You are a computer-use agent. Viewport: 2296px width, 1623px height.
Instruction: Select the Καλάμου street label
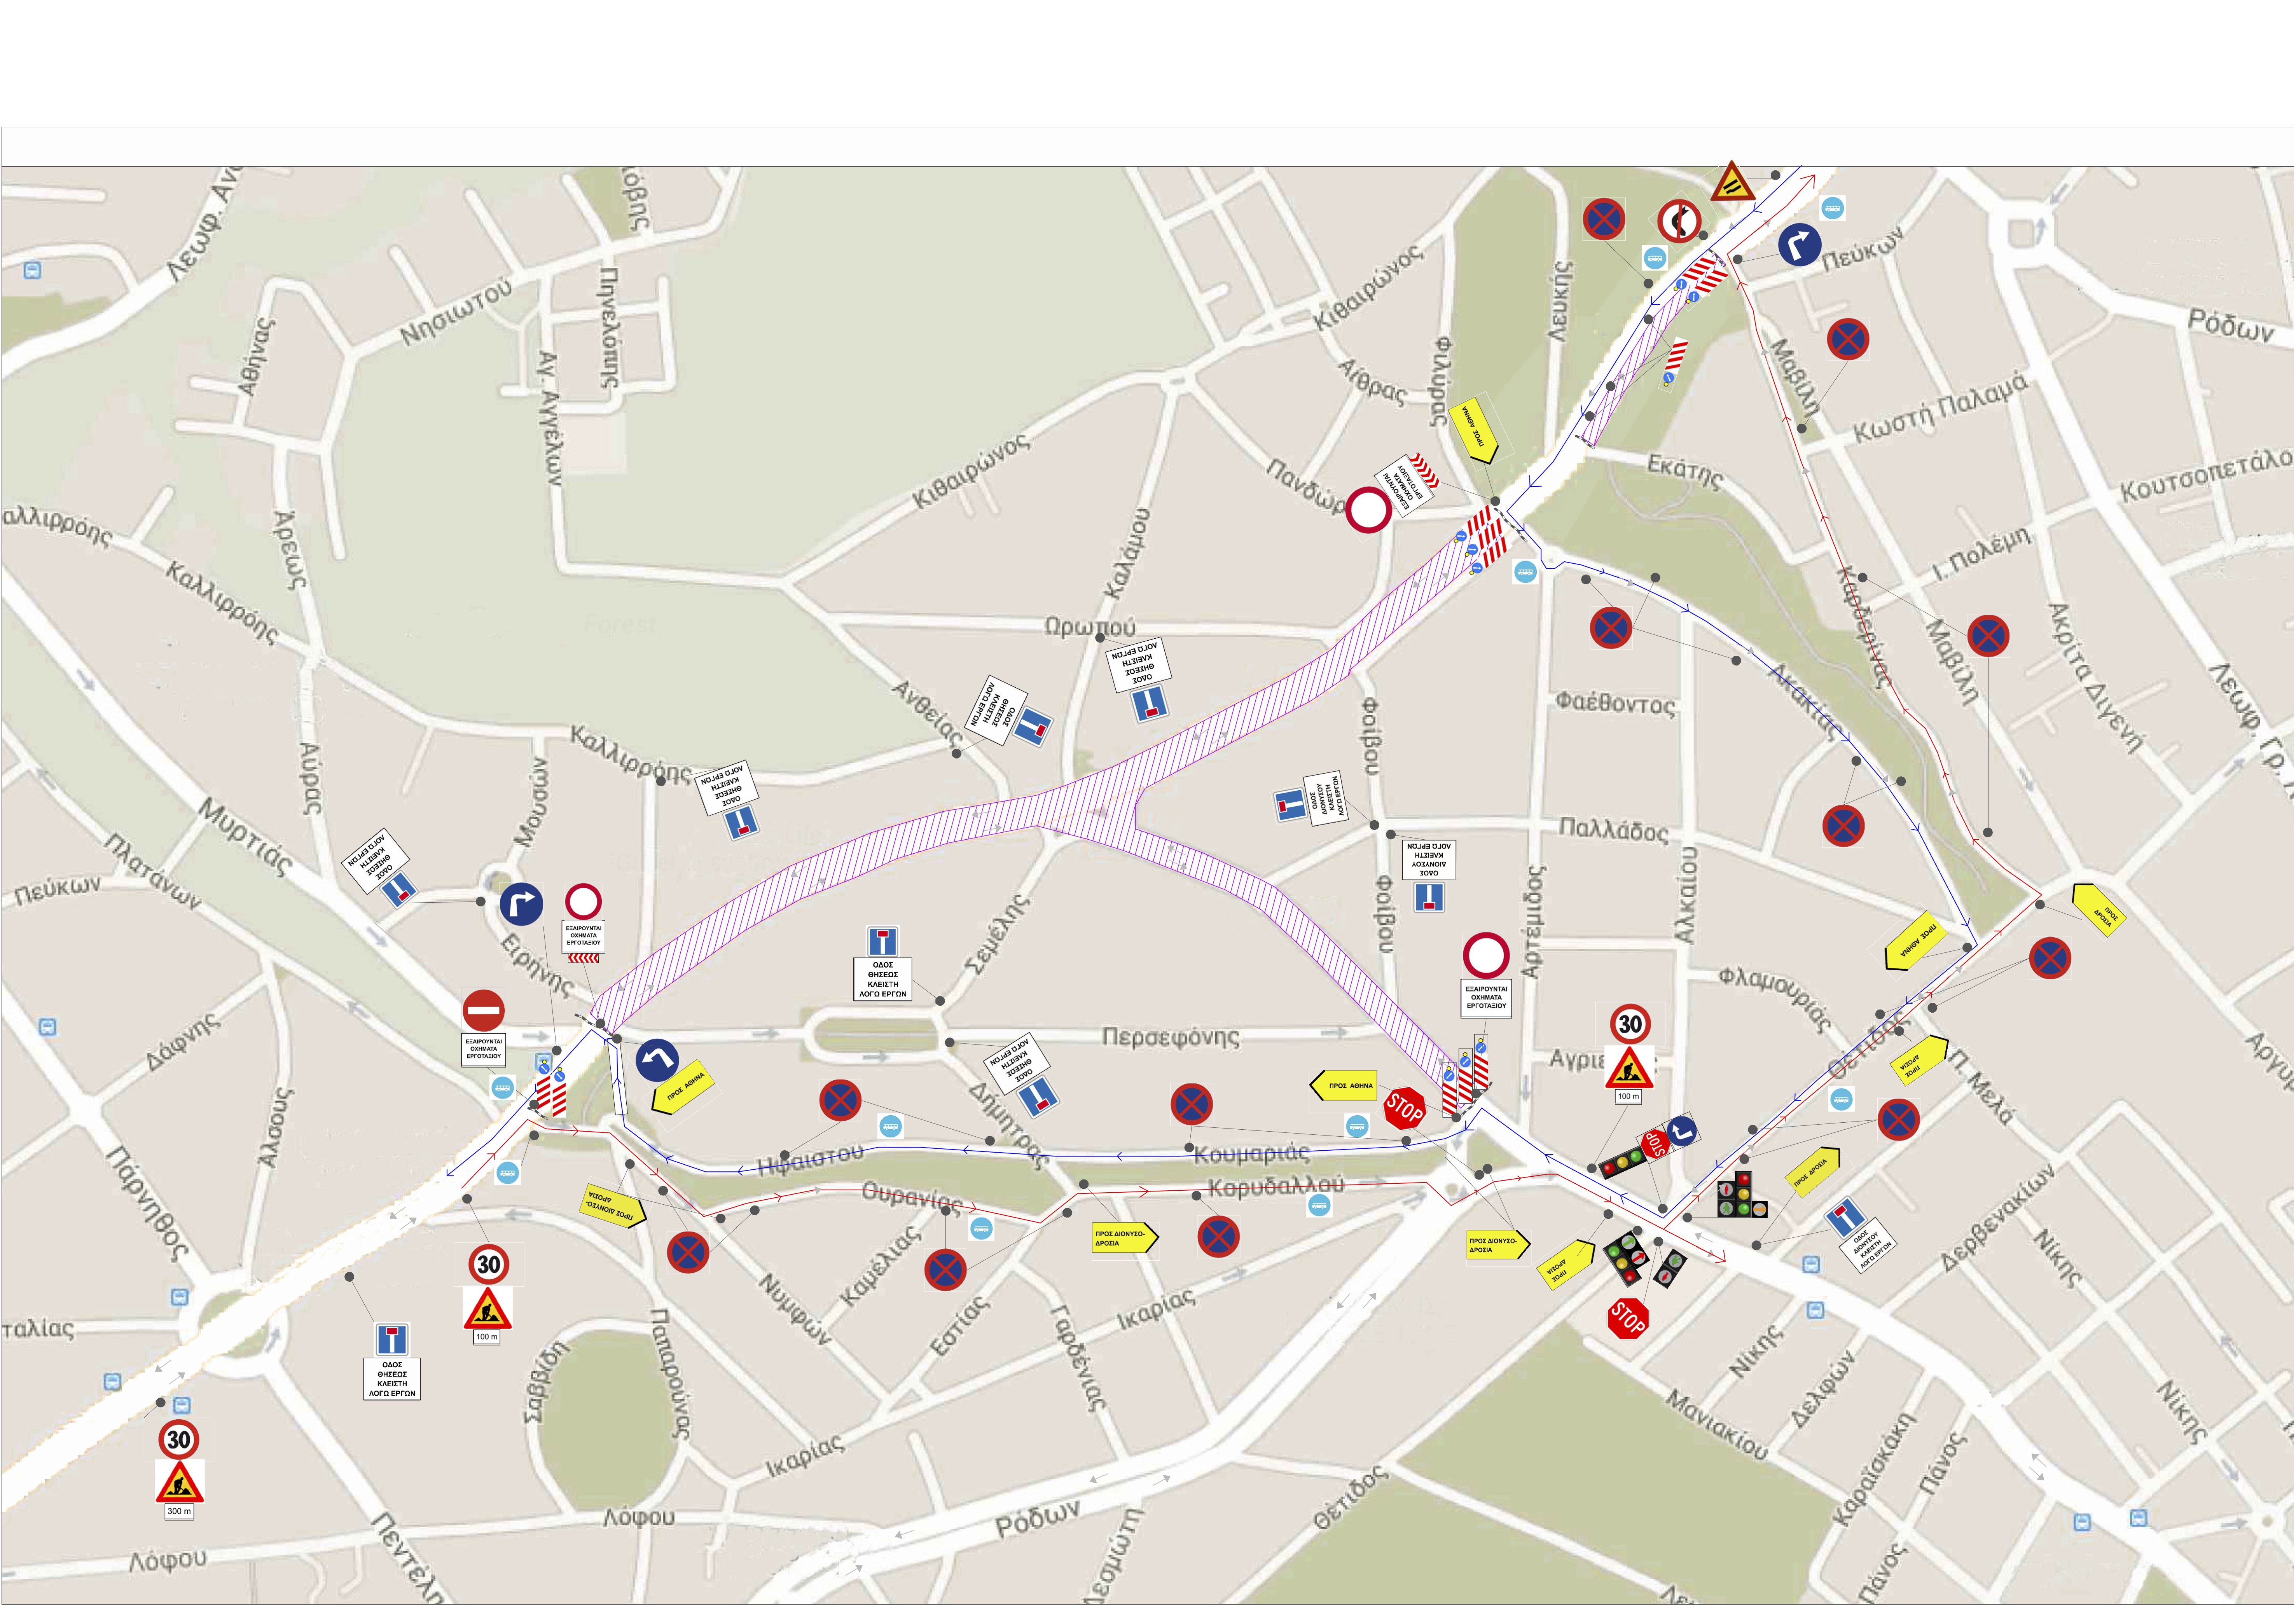pyautogui.click(x=1128, y=554)
